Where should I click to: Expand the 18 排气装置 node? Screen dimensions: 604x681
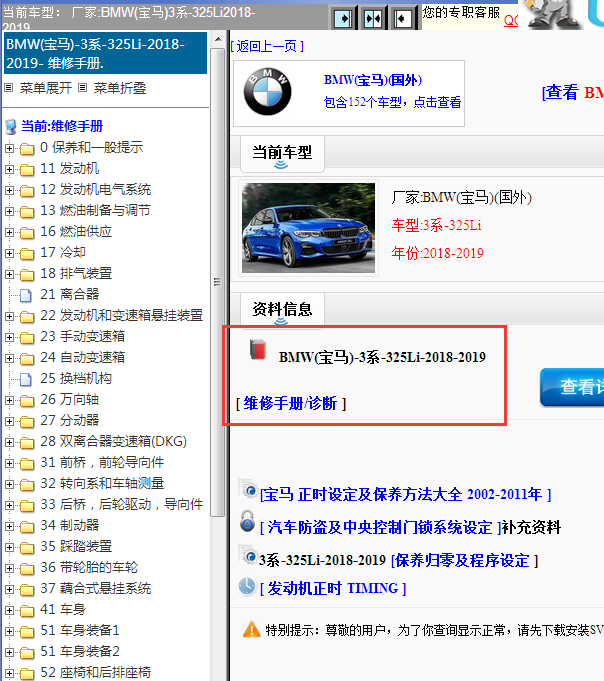[x=9, y=274]
